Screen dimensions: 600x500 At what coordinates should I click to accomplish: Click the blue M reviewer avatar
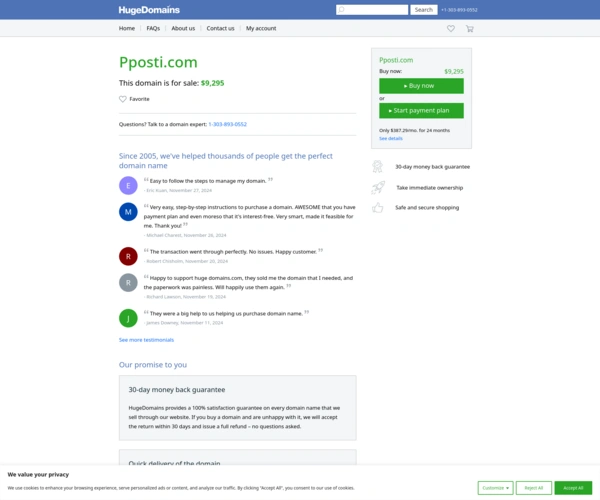click(128, 212)
